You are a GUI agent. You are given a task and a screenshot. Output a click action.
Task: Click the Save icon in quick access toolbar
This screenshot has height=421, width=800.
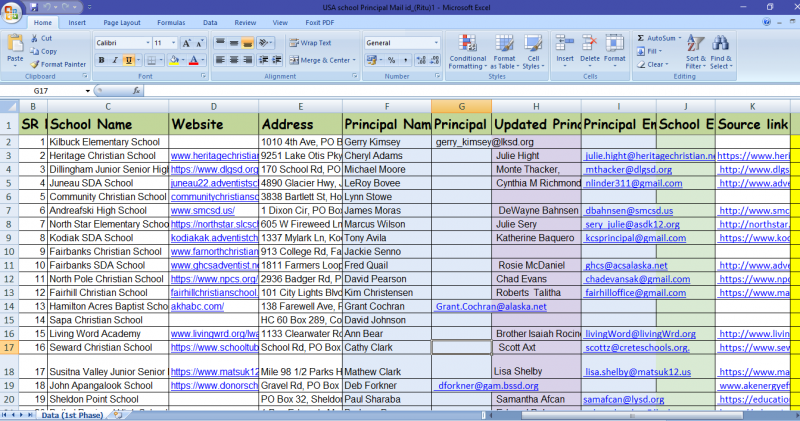pos(34,7)
